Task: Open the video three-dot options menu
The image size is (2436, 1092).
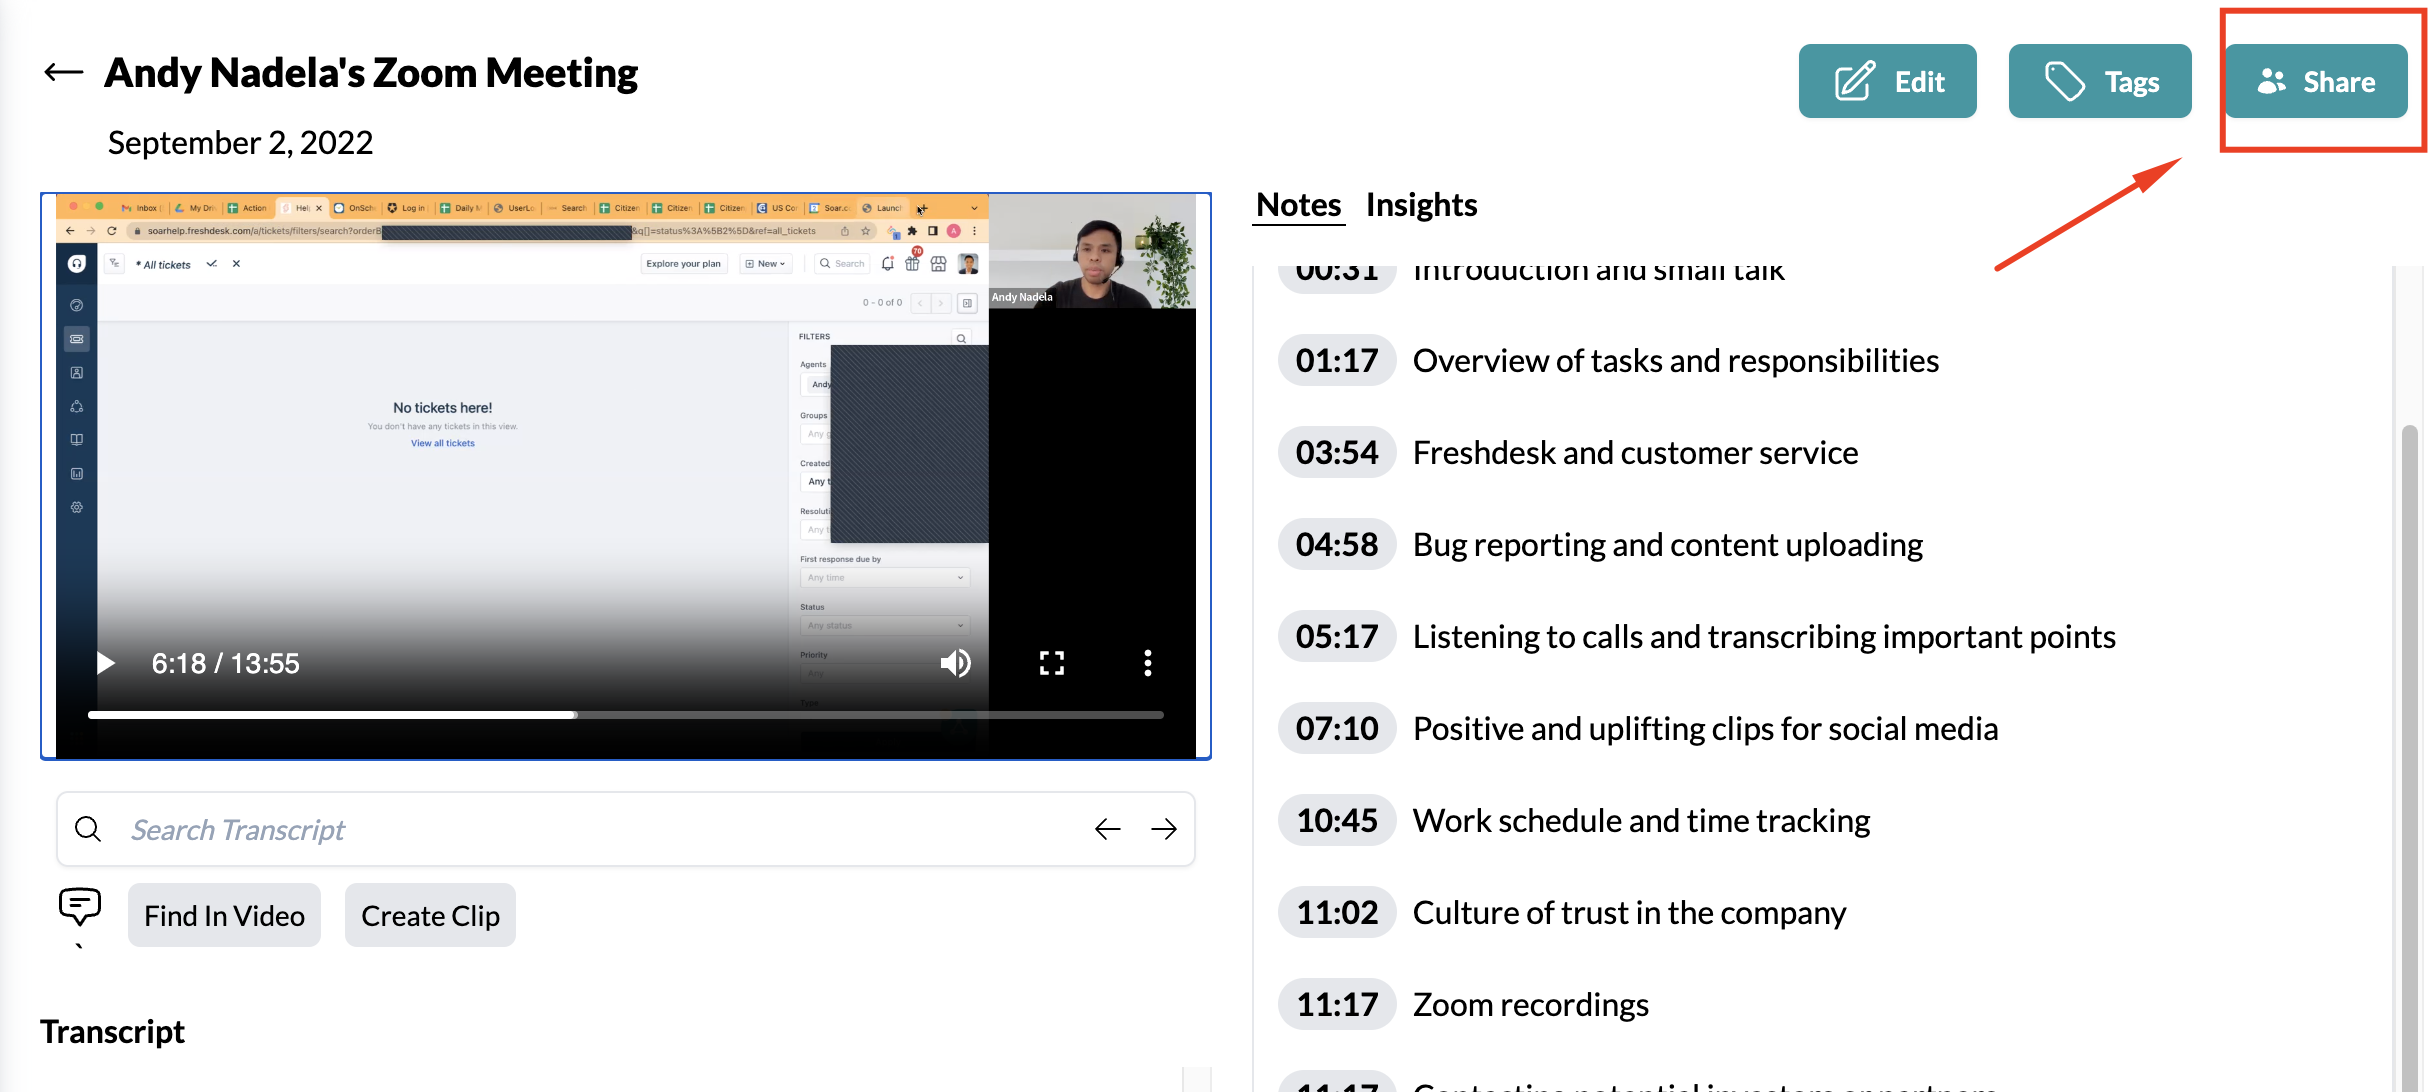Action: click(x=1147, y=663)
